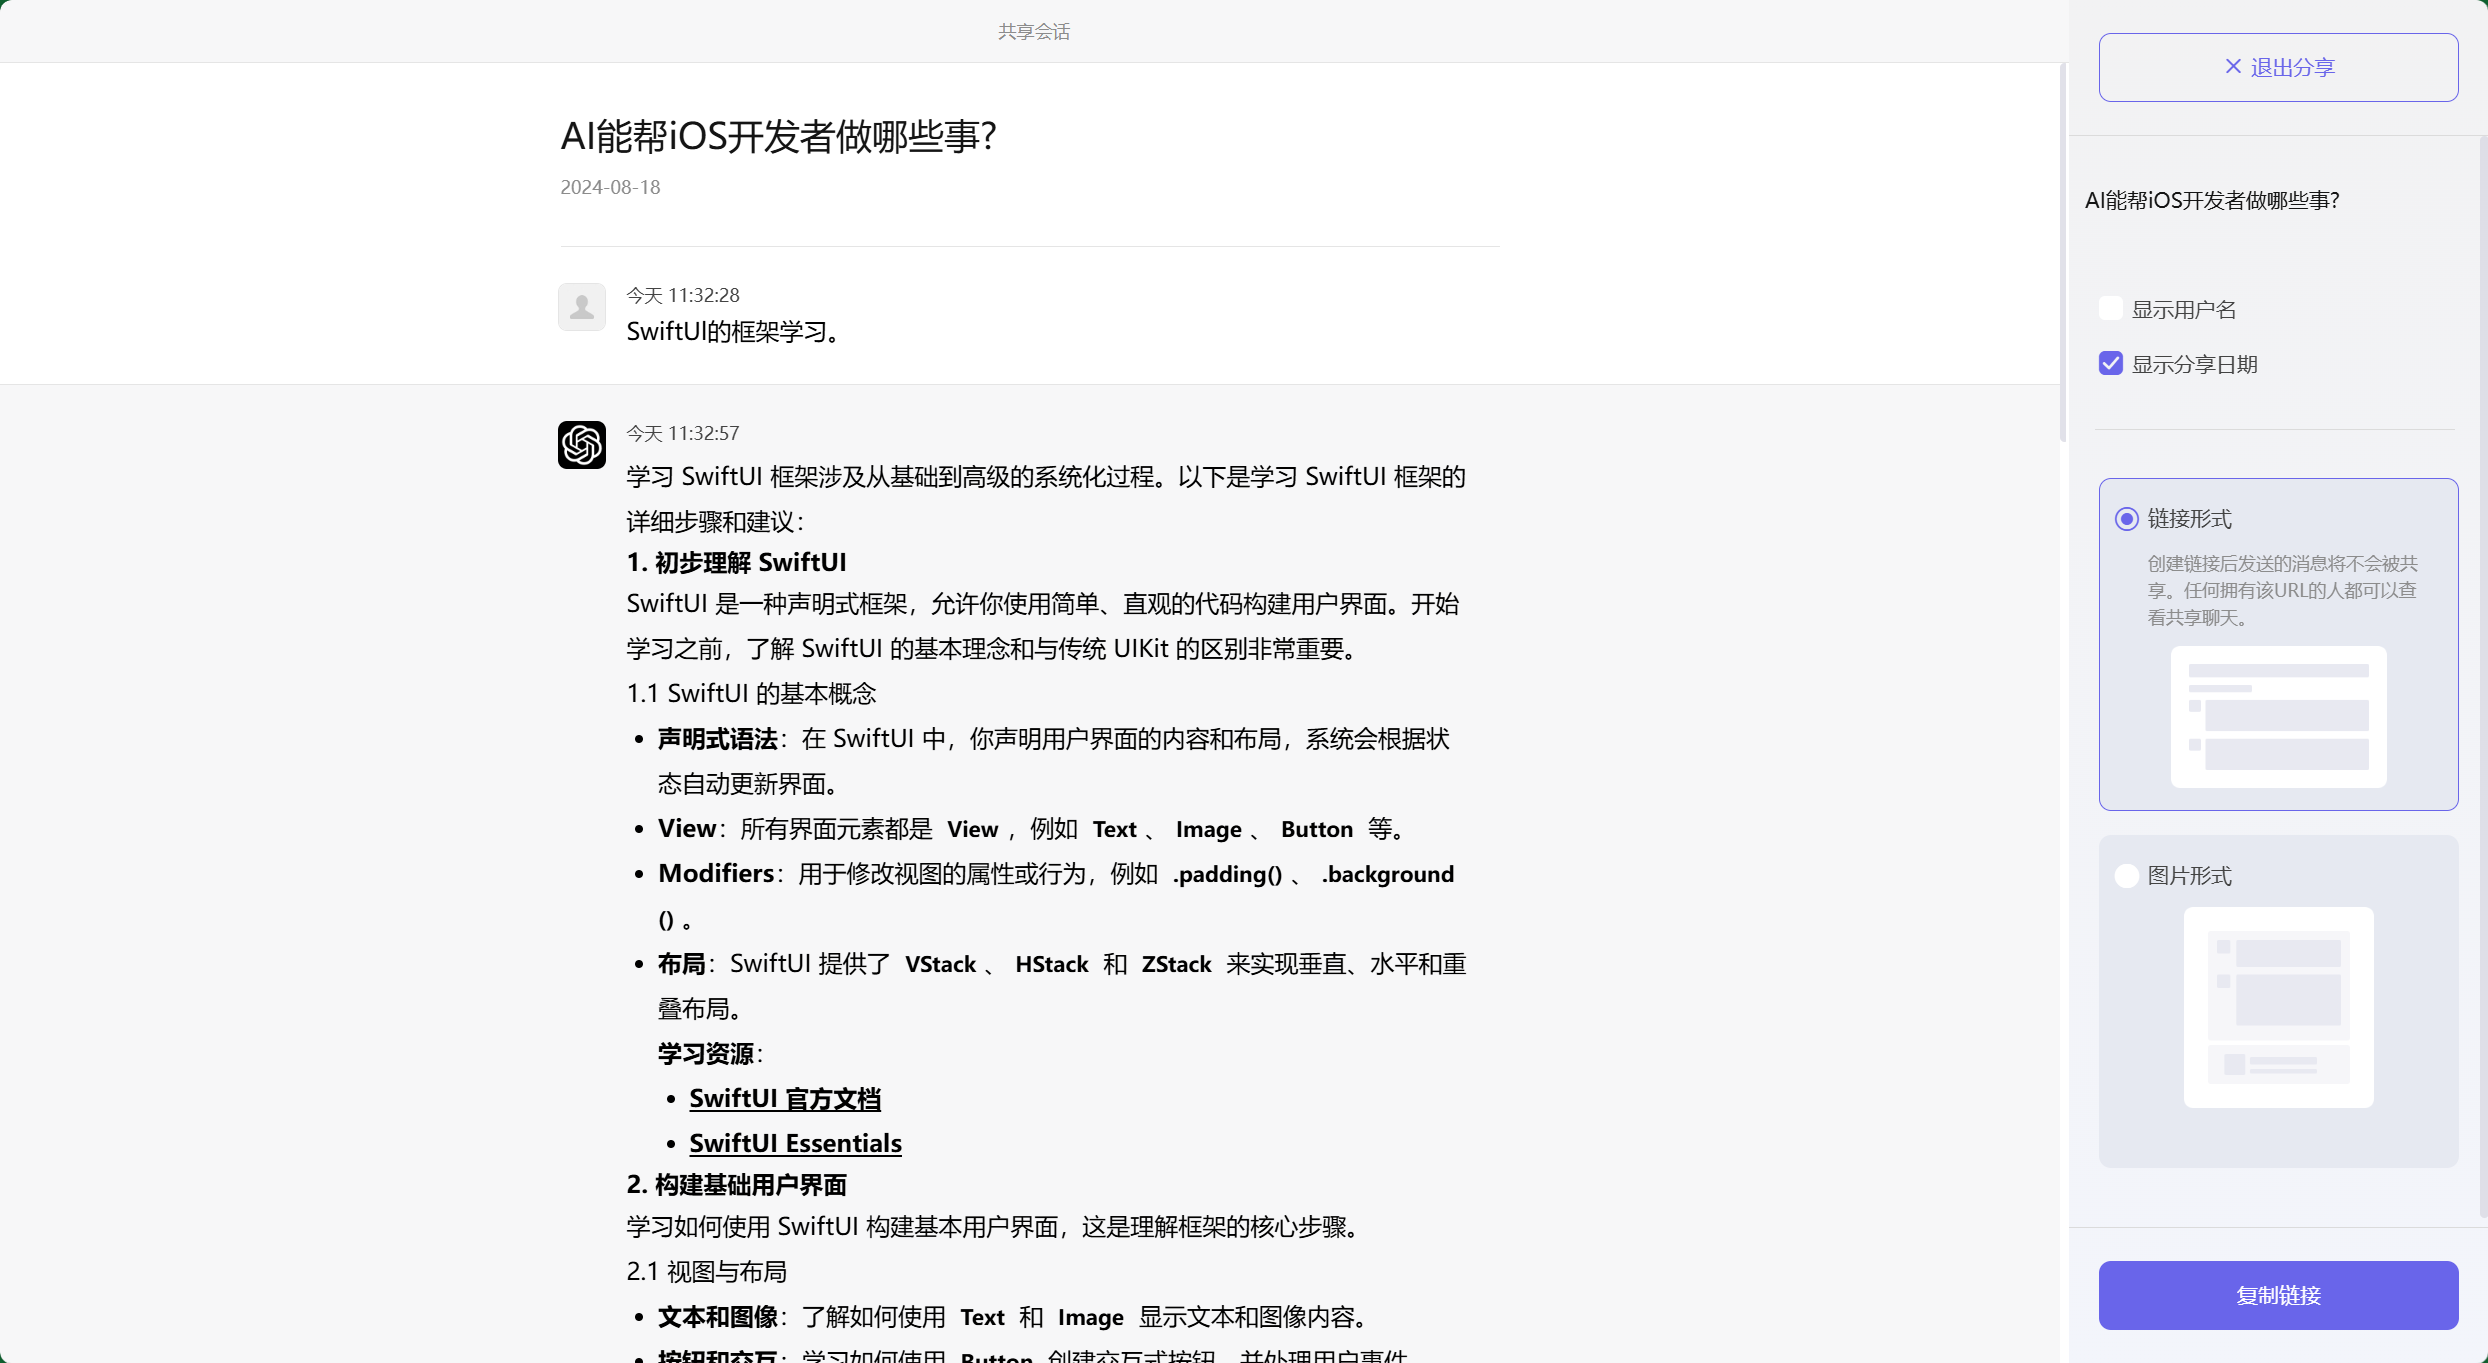This screenshot has width=2488, height=1363.
Task: Click the share date 2024-08-18
Action: [x=609, y=187]
